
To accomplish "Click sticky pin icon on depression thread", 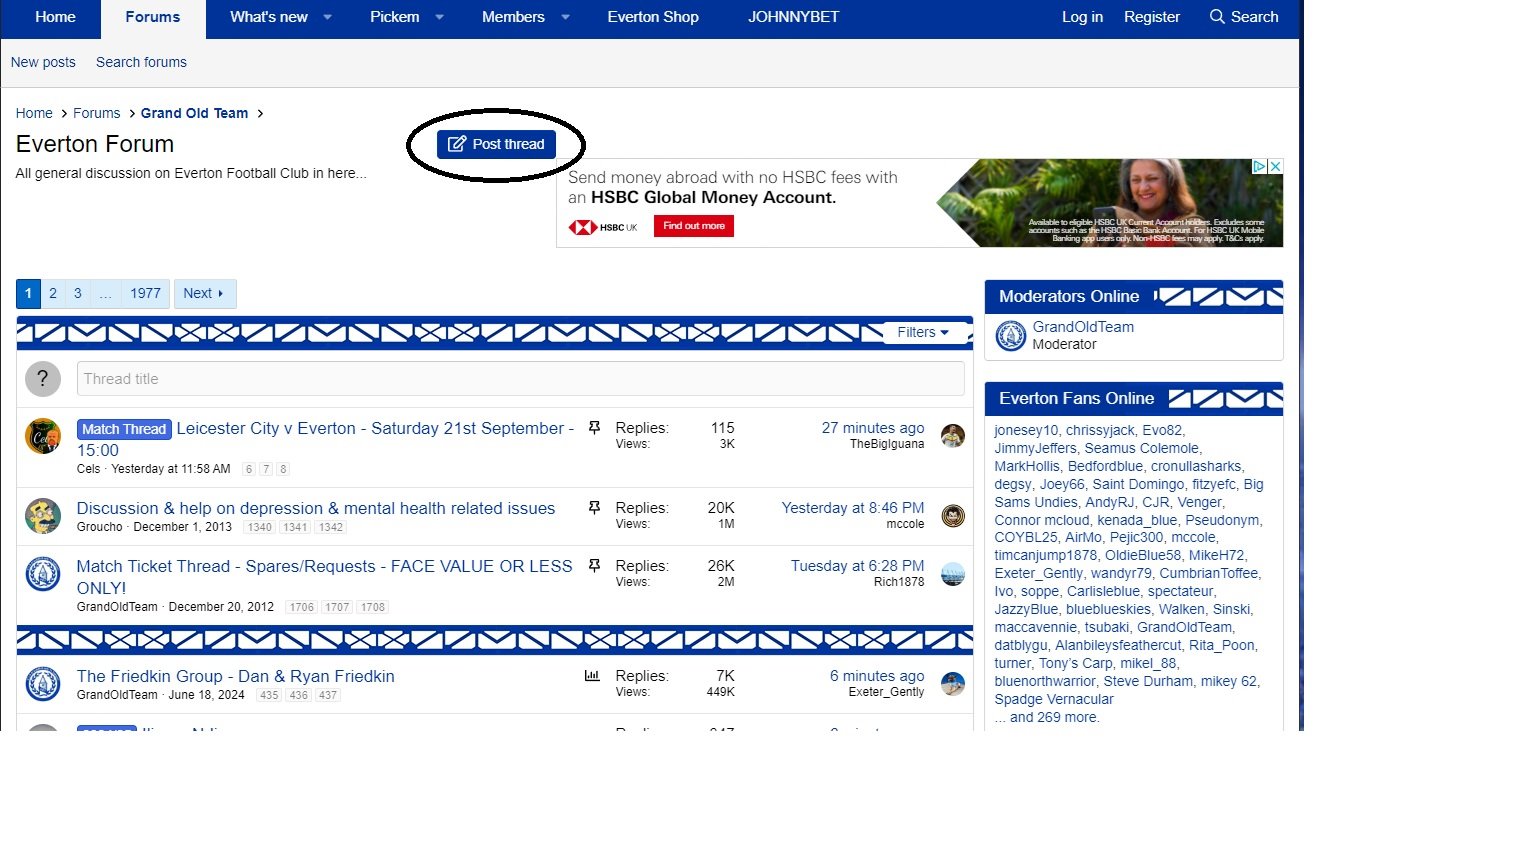I will click(x=594, y=508).
